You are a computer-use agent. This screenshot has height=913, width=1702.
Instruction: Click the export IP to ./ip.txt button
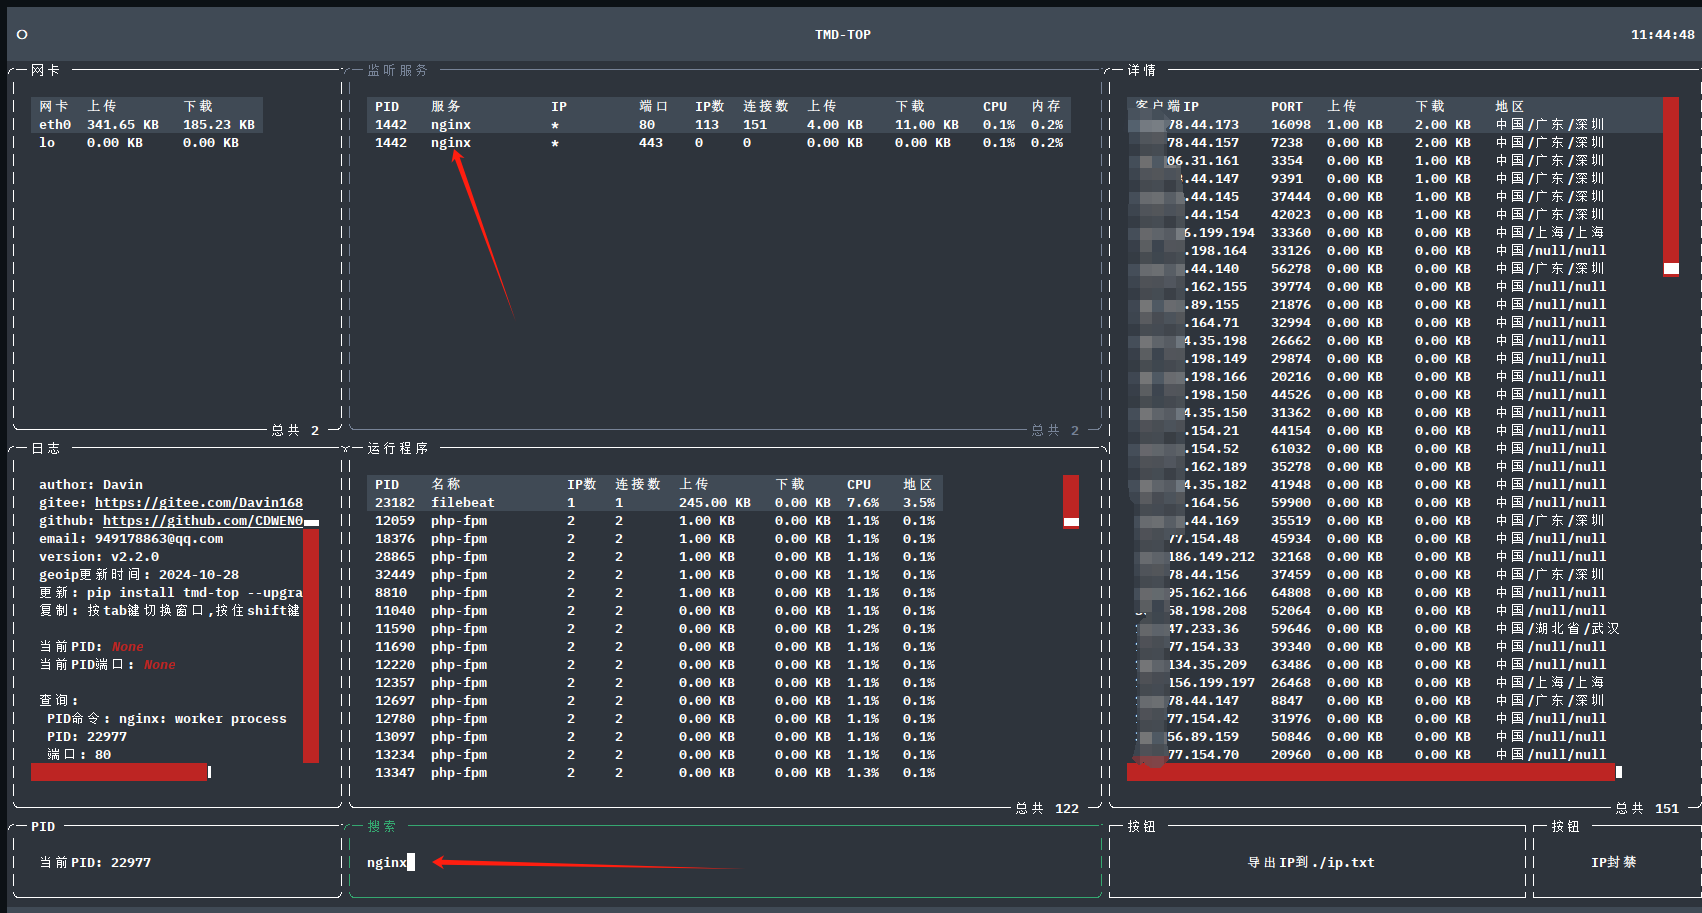click(x=1310, y=862)
